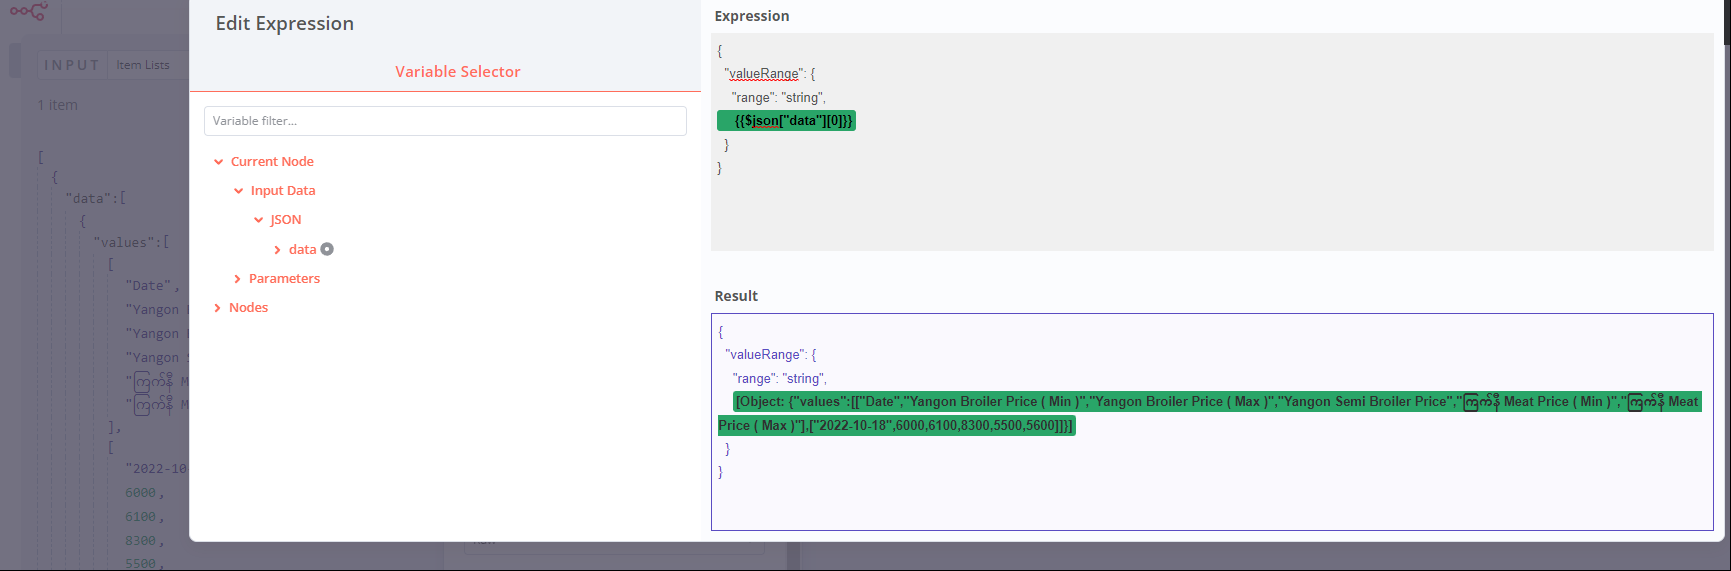Image resolution: width=1731 pixels, height=571 pixels.
Task: Expand the data variable chevron
Action: point(278,250)
